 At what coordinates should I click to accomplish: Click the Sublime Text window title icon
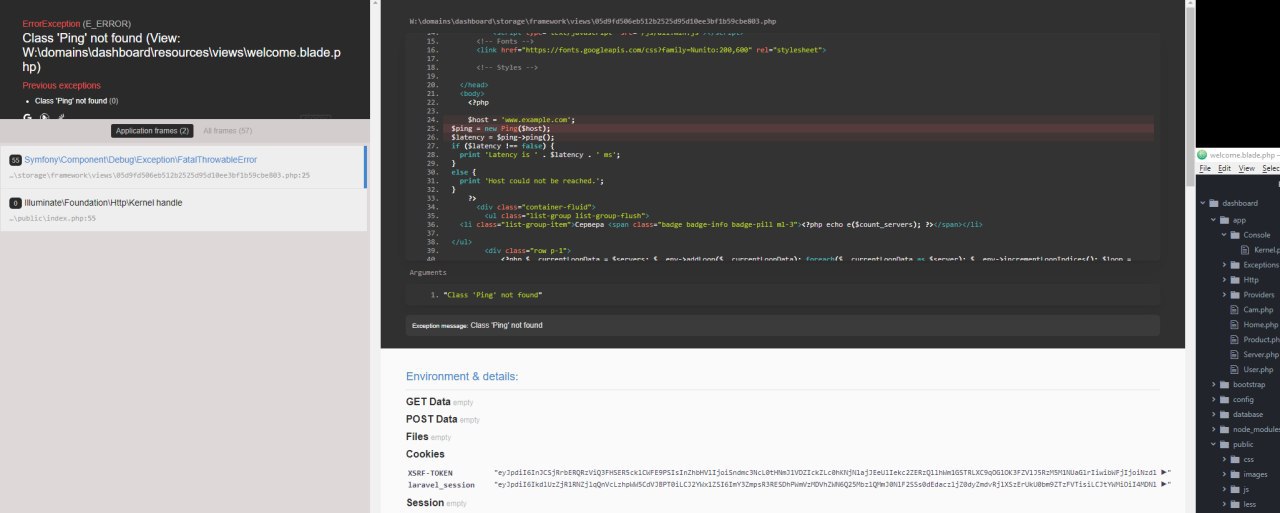1204,155
